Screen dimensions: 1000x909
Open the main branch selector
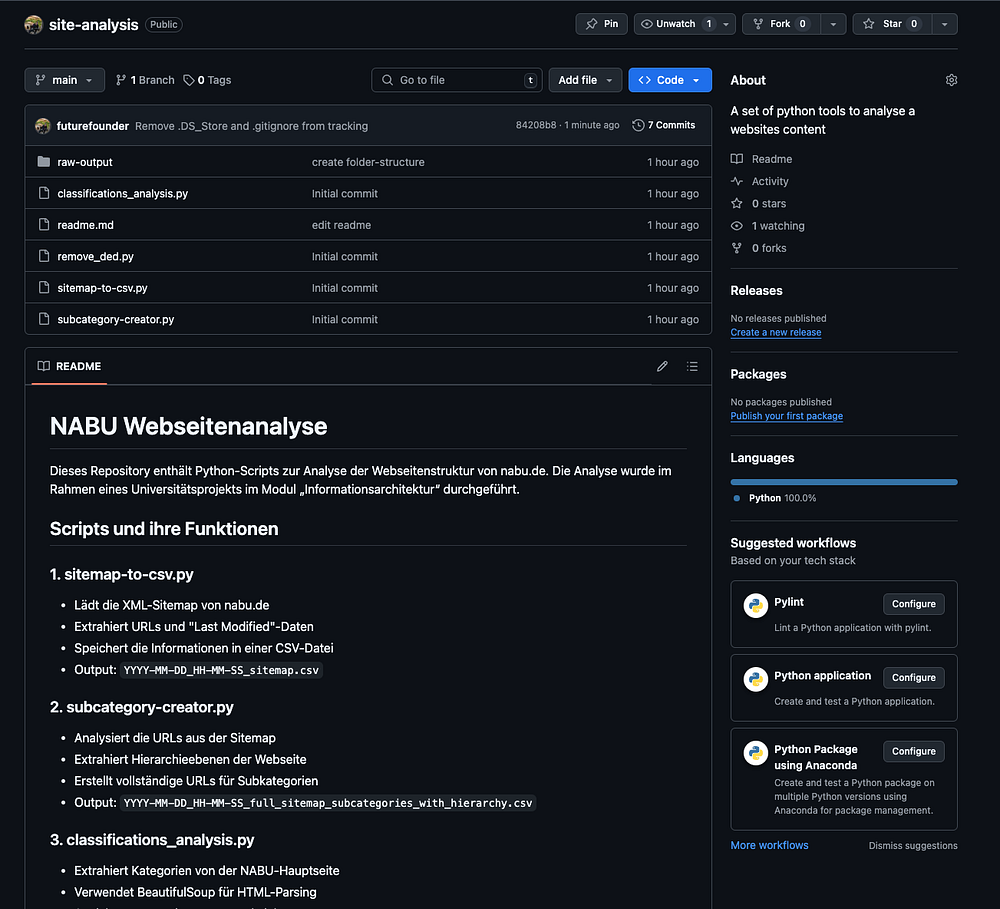[64, 80]
